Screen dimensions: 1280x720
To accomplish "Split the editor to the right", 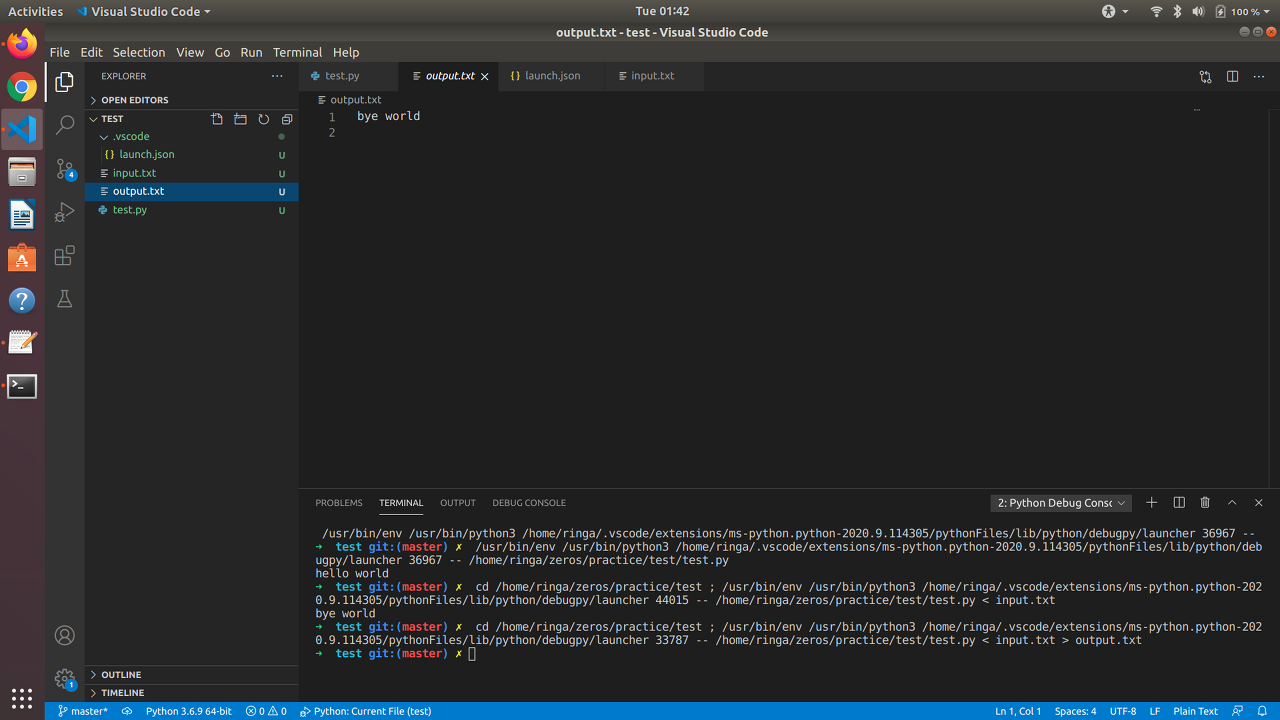I will point(1232,76).
